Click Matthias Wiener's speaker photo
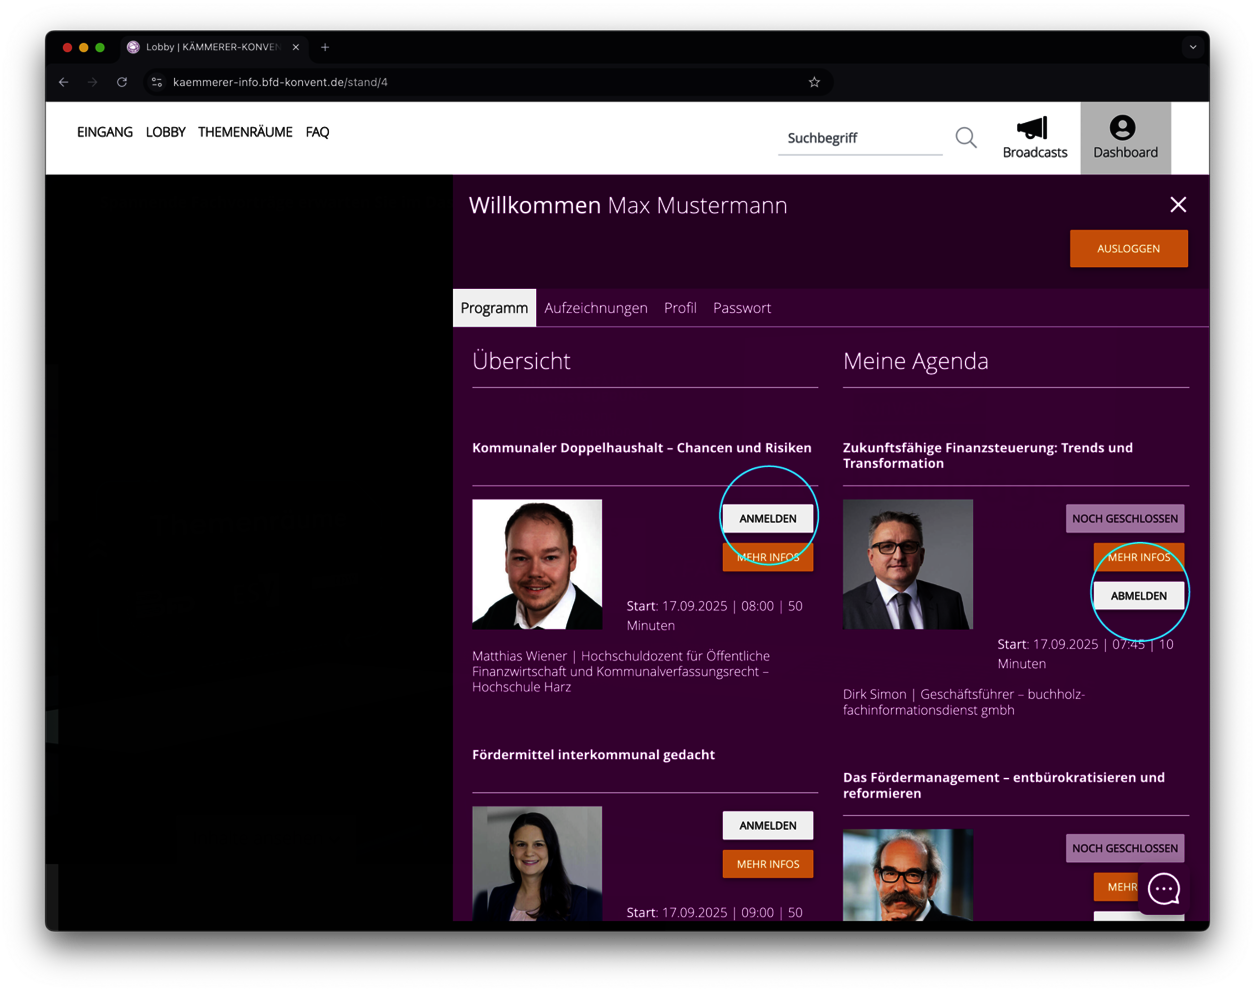This screenshot has height=992, width=1255. 537,564
